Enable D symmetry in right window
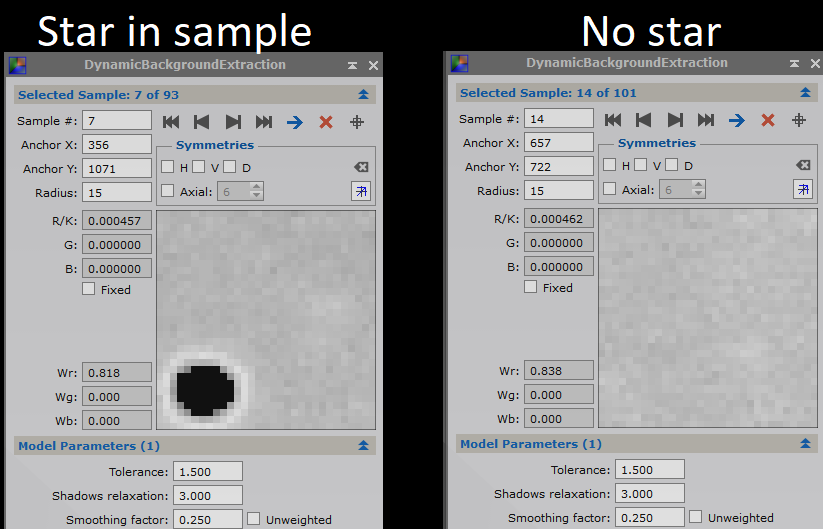Screen dimensions: 823x529 coord(671,165)
